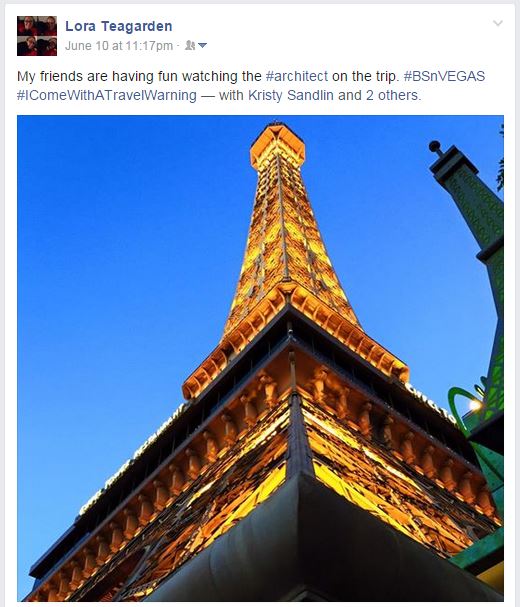This screenshot has width=520, height=607.
Task: Click the #IComeWithATravelWarning hashtag
Action: click(x=107, y=95)
